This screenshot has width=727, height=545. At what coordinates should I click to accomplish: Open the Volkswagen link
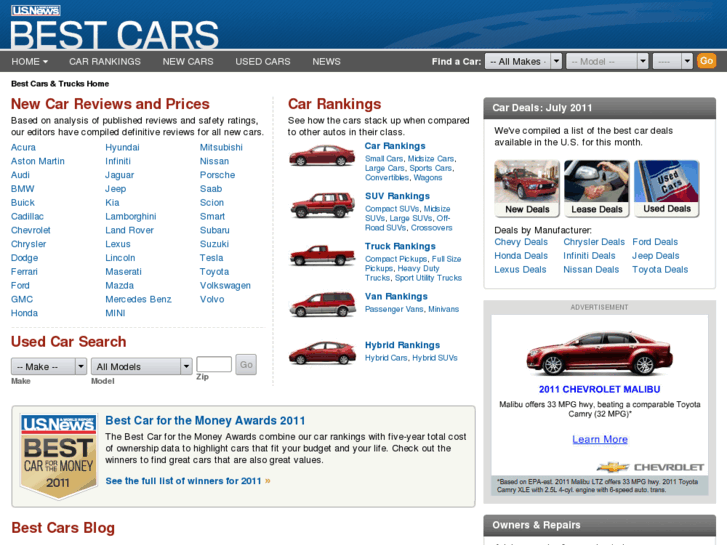coord(225,286)
